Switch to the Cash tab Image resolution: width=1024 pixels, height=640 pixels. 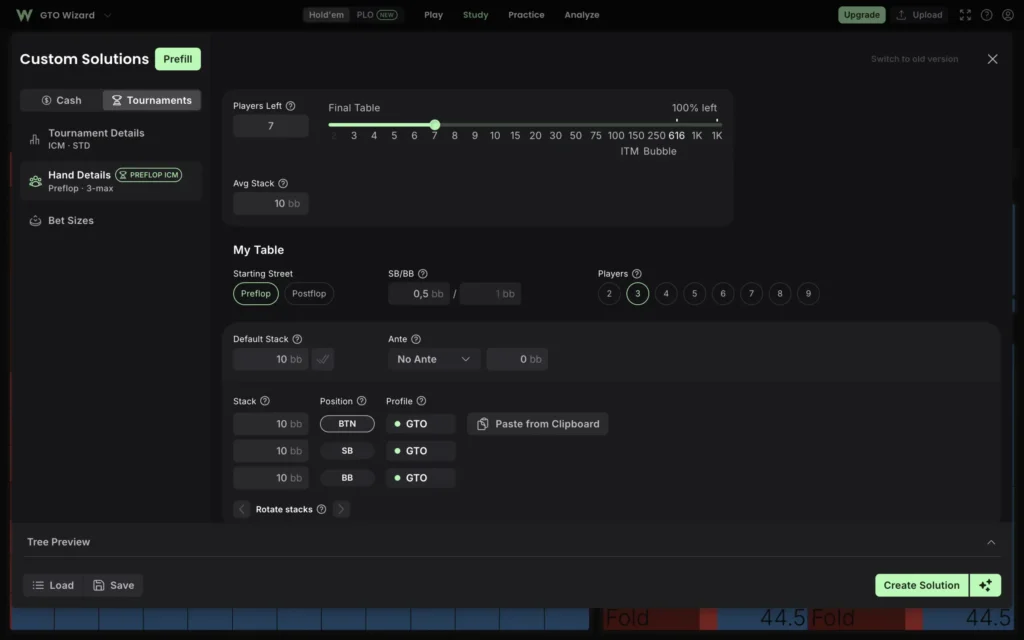[61, 100]
